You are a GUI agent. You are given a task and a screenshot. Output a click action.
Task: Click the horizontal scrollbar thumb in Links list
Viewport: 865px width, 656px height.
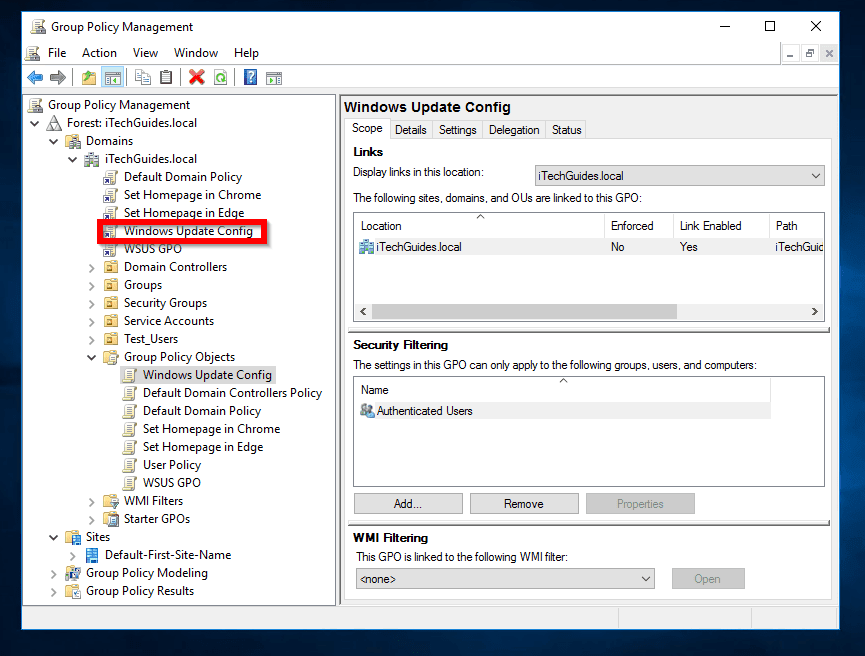[524, 312]
